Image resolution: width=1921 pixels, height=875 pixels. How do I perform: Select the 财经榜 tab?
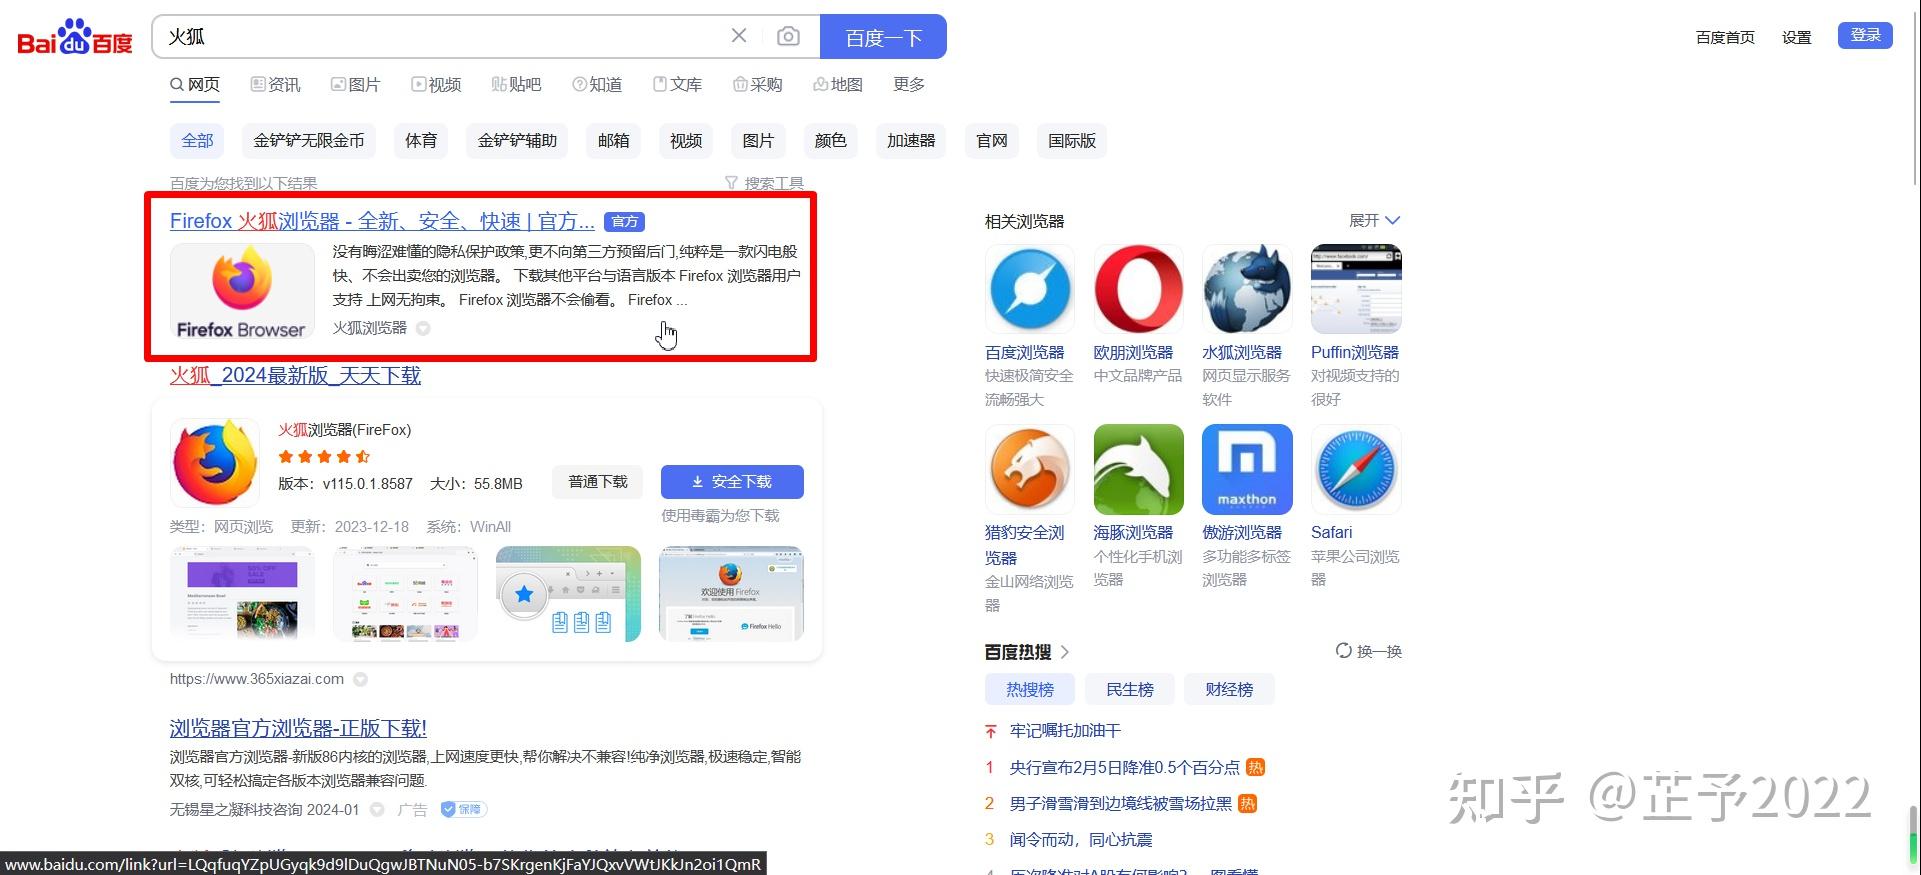point(1229,689)
